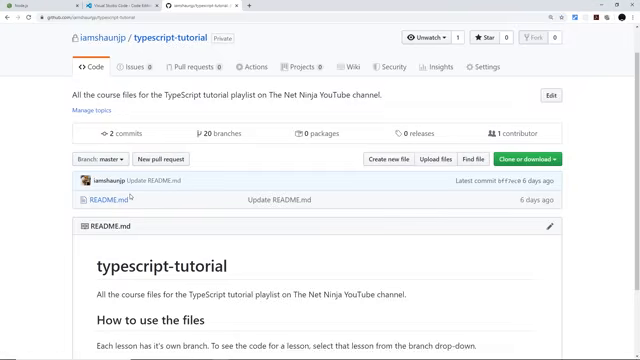Click New pull request button
Viewport: 640px width, 360px height.
pos(161,159)
